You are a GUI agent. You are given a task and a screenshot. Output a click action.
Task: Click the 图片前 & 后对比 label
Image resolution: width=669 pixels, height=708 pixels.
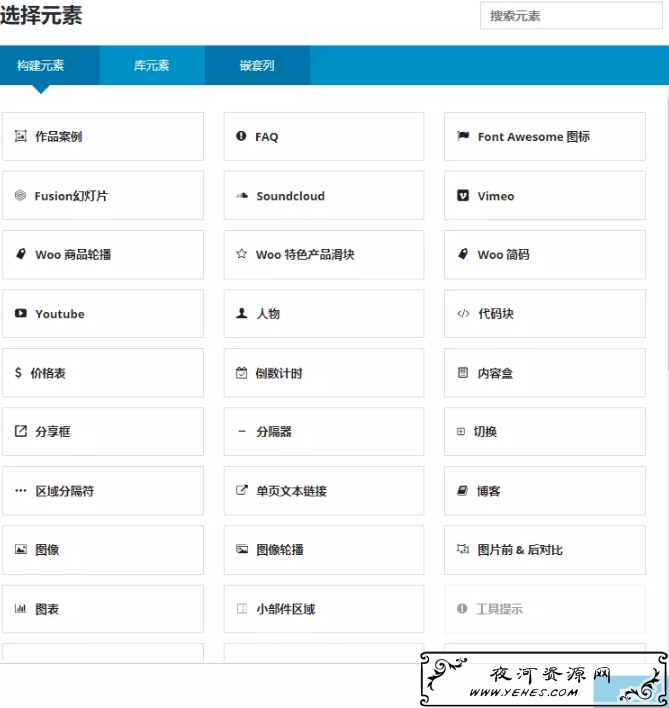tap(520, 550)
